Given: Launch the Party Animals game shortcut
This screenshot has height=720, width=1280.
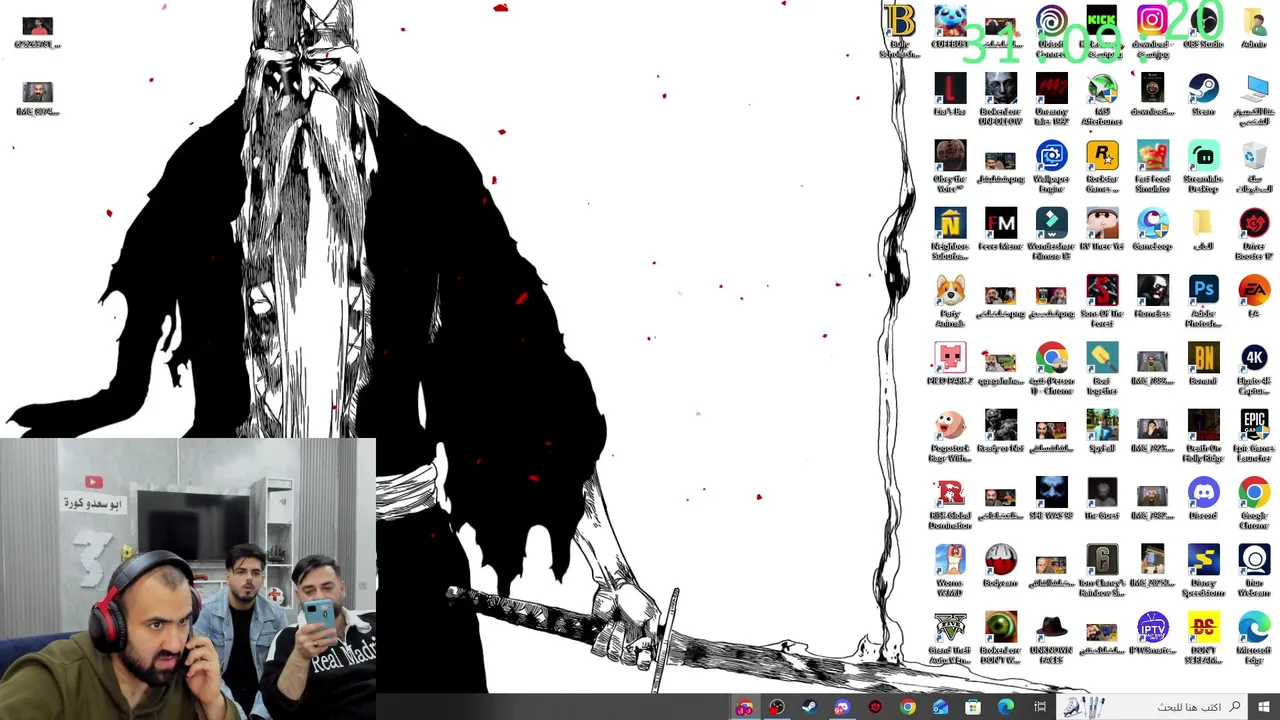Looking at the screenshot, I should point(950,301).
